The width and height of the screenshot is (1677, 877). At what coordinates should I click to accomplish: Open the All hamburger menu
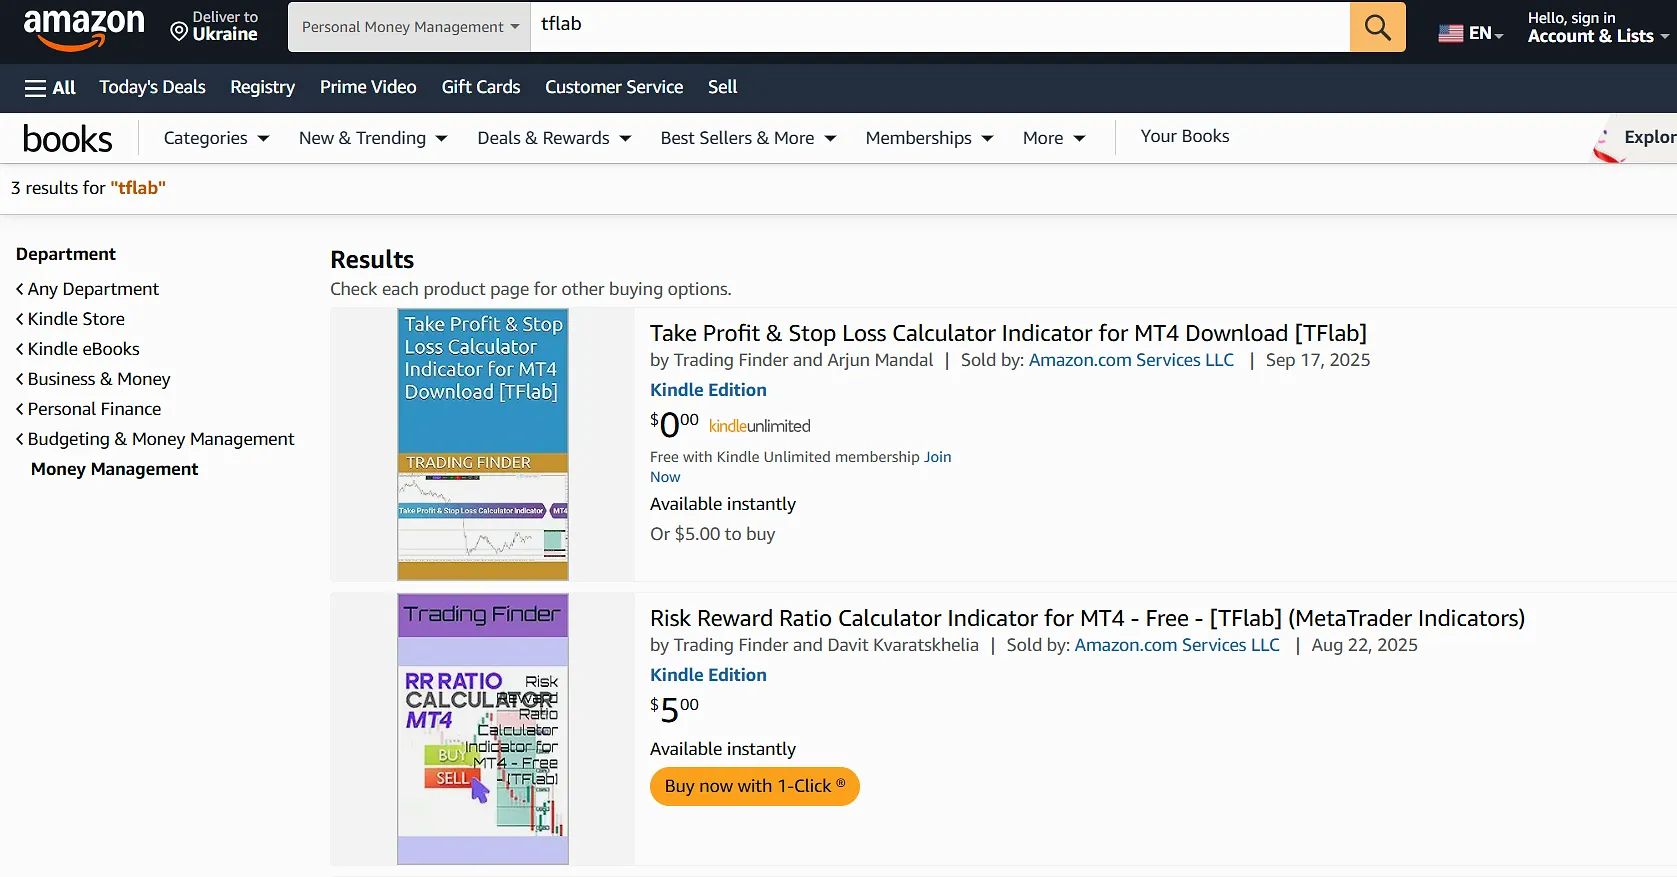point(50,88)
